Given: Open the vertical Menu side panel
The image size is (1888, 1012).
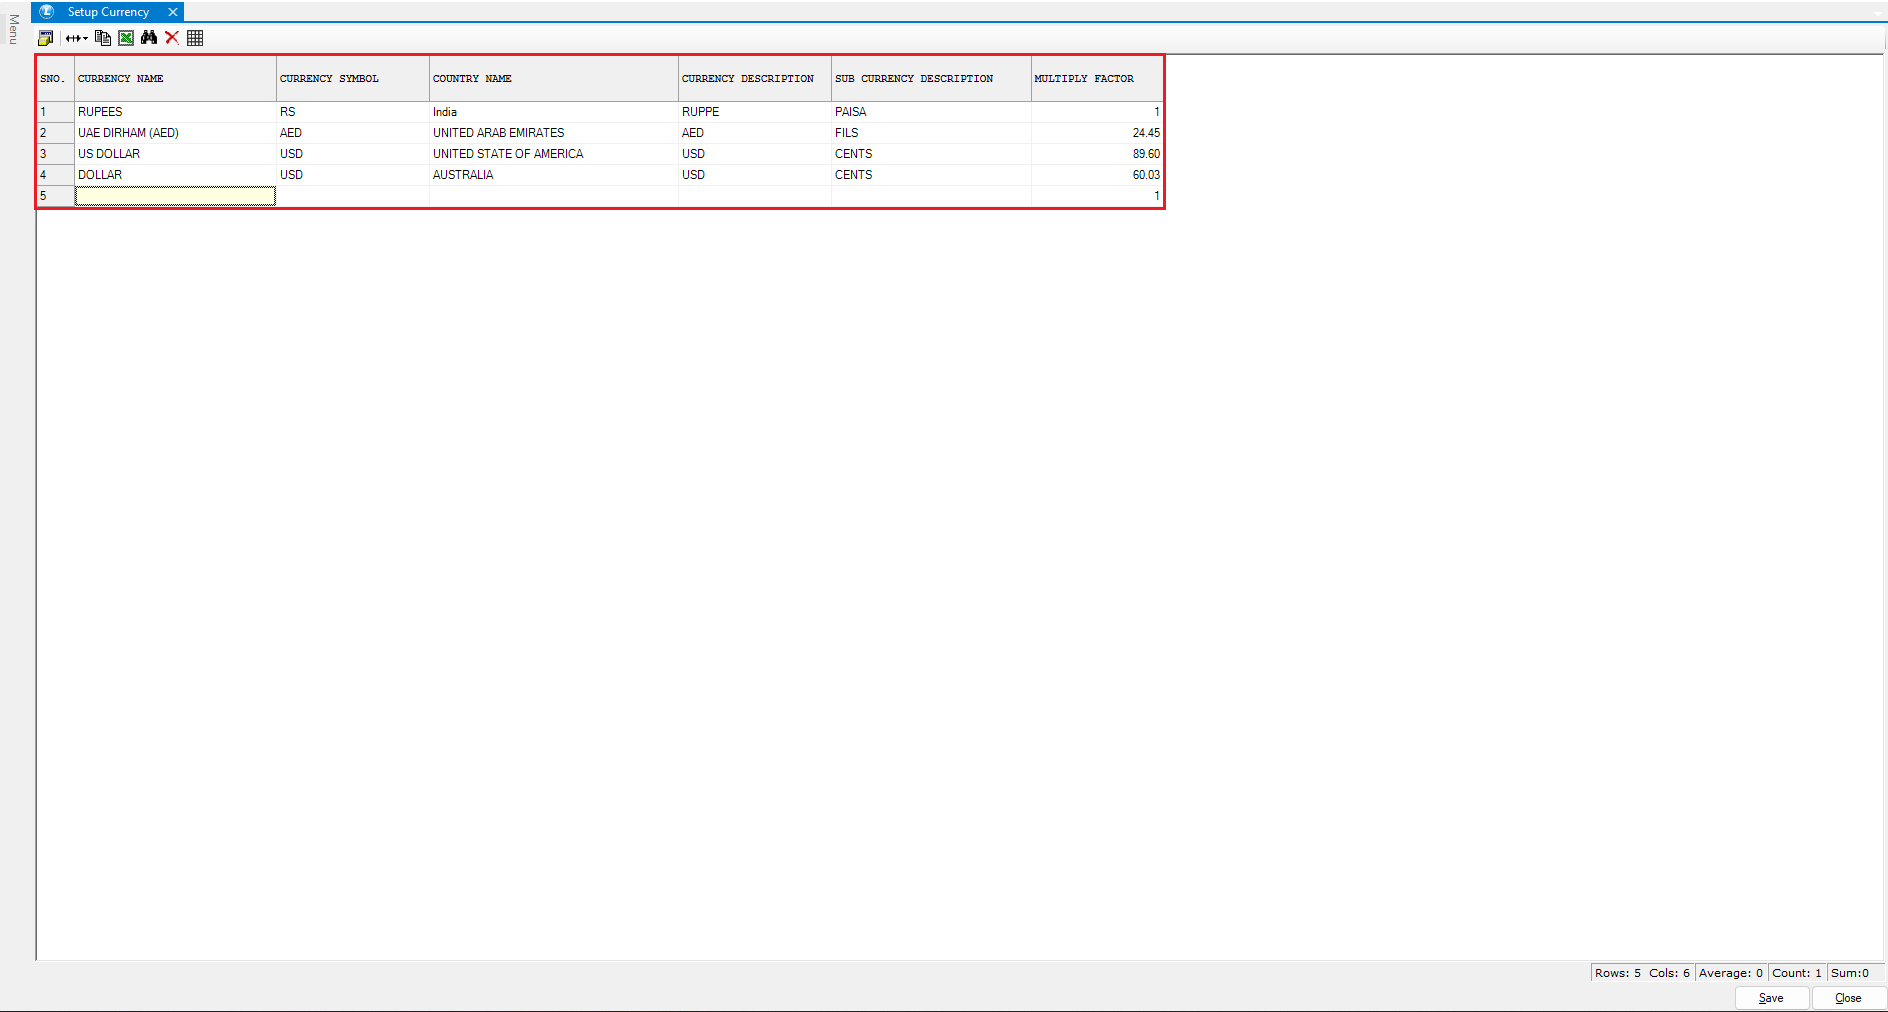Looking at the screenshot, I should (13, 29).
